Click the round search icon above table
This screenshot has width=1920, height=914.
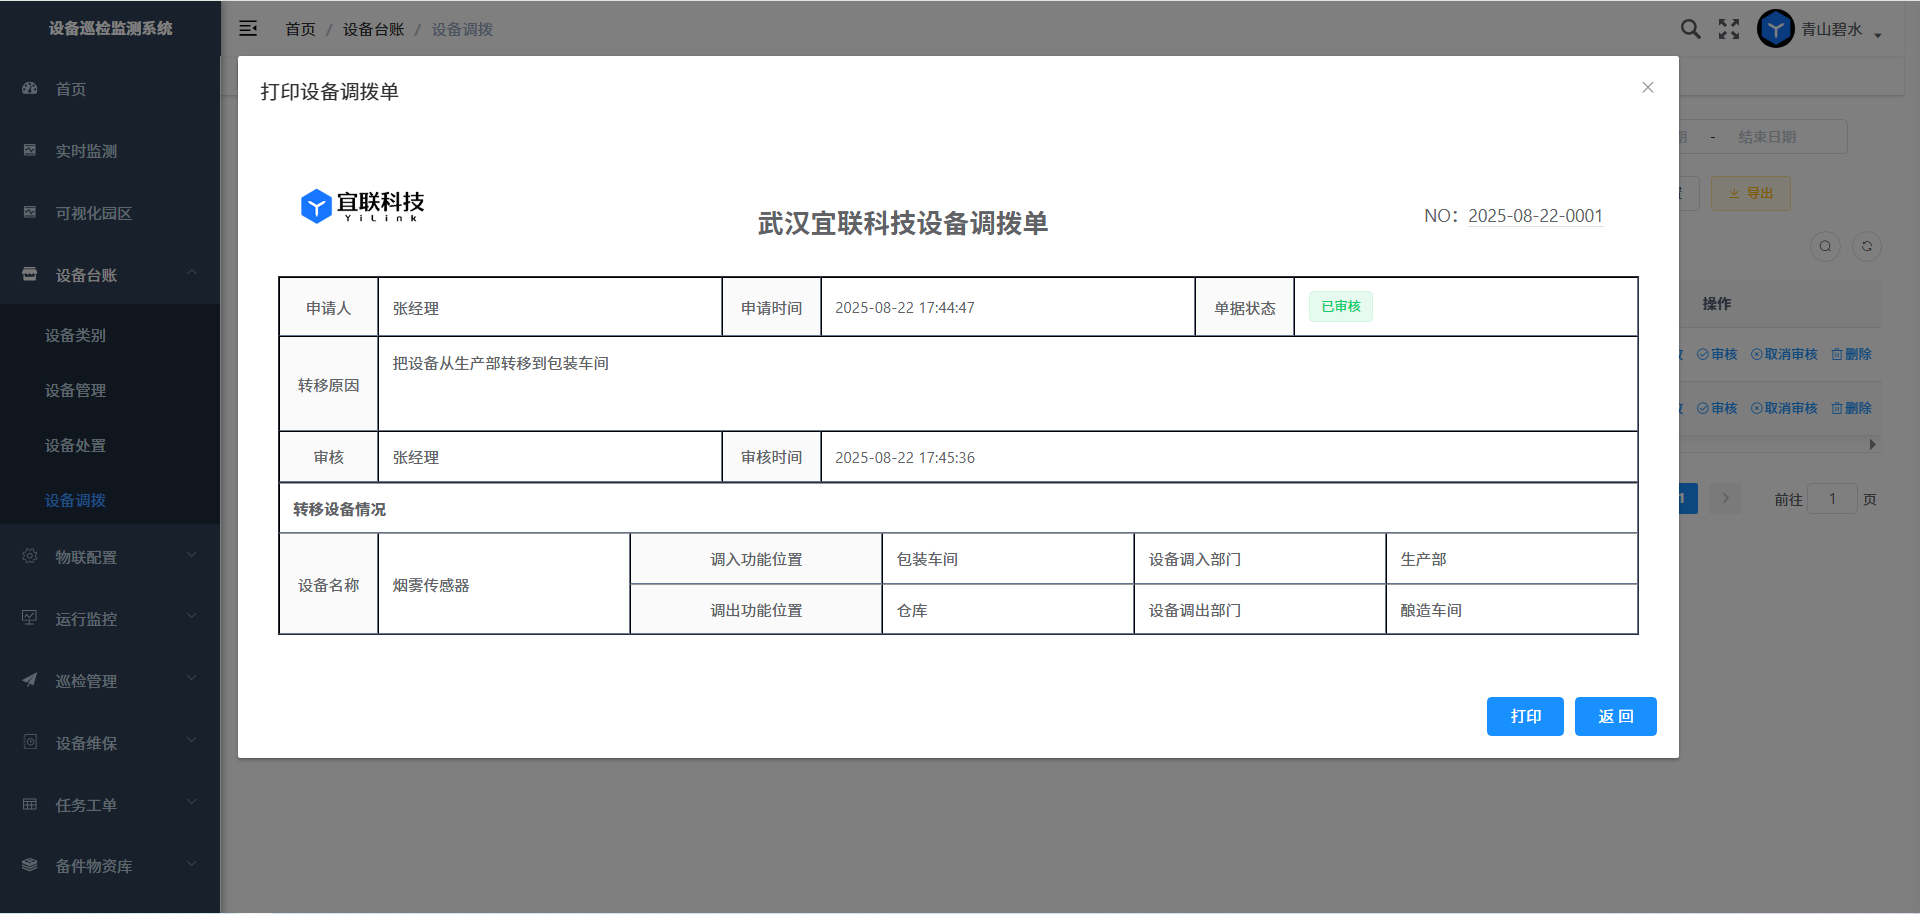click(1825, 247)
